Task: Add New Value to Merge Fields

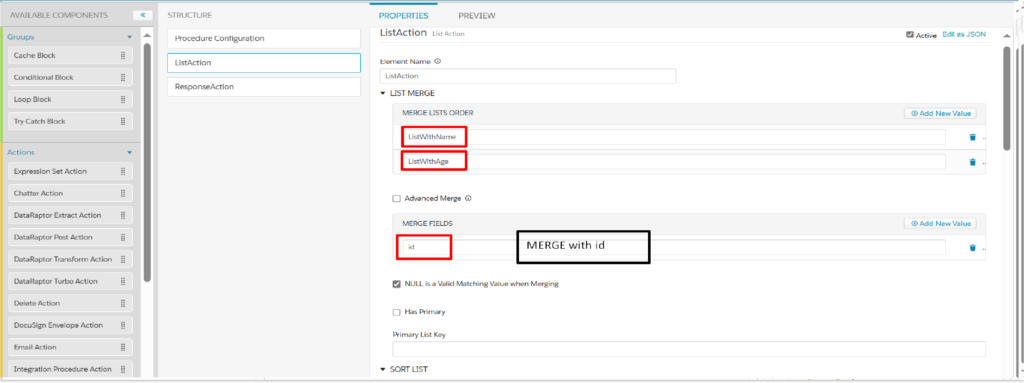Action: 940,224
